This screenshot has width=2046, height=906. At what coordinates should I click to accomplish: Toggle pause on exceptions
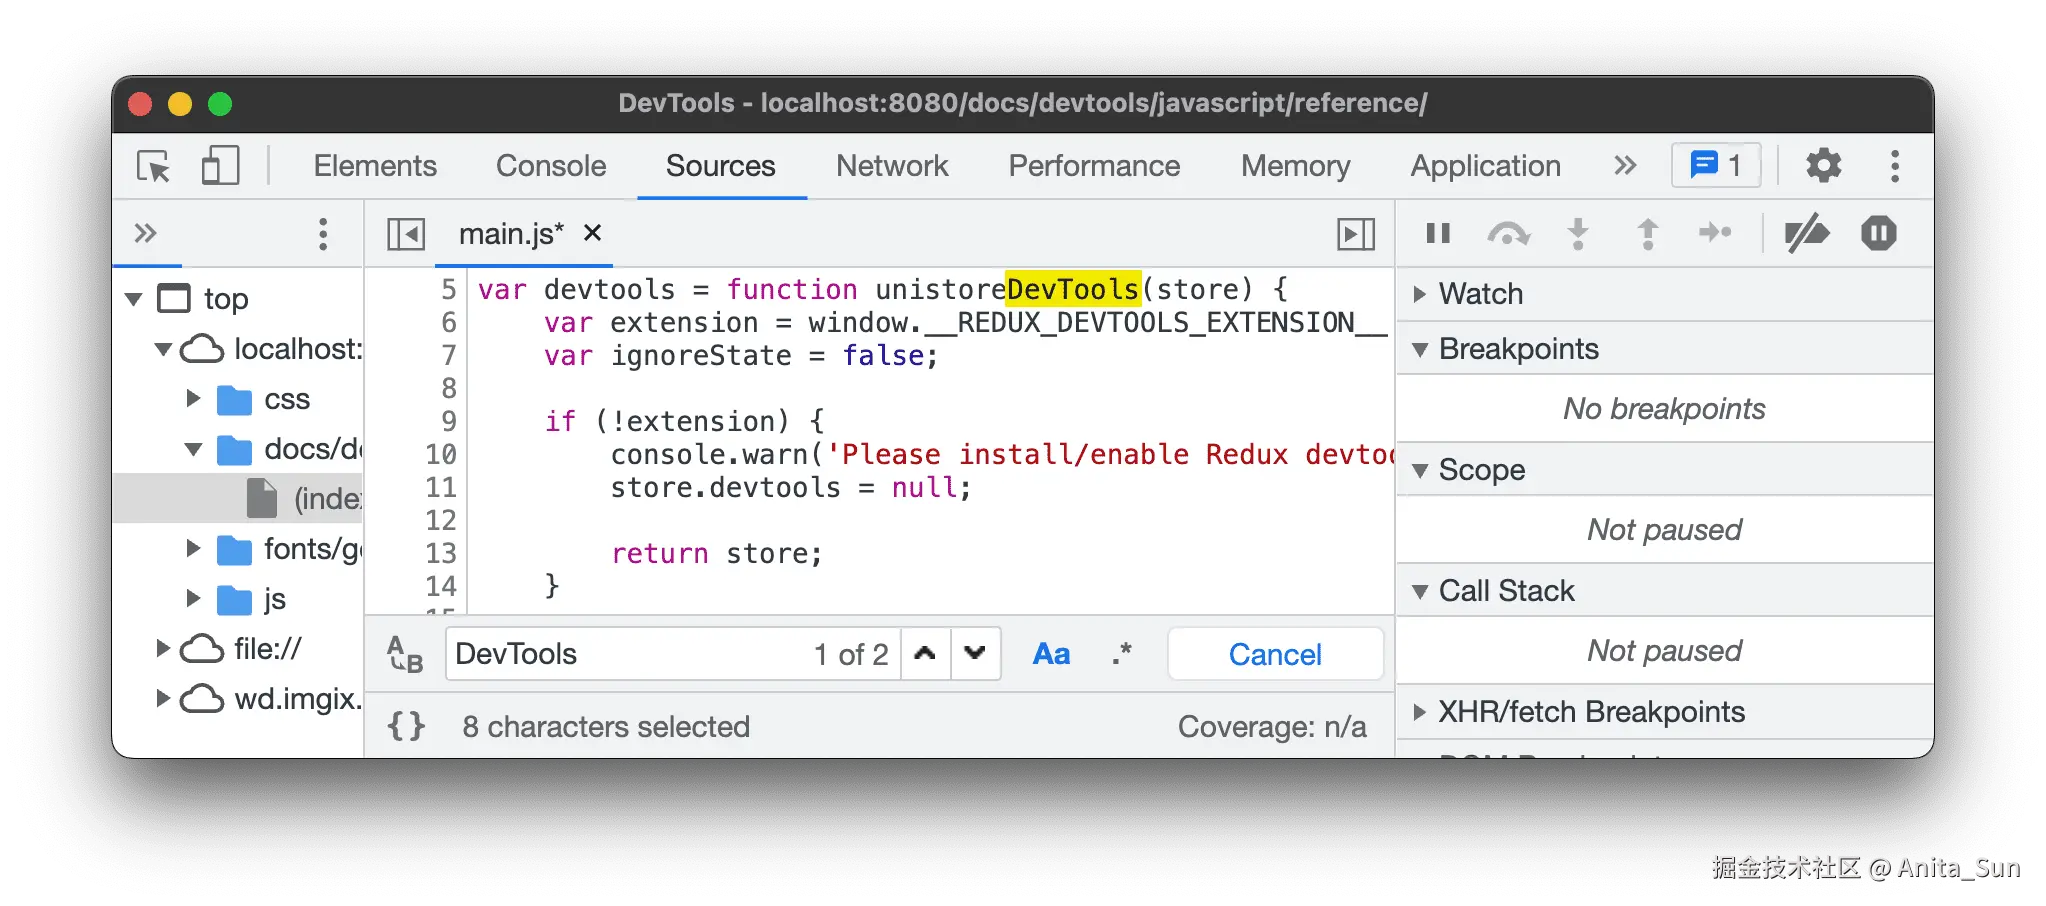[1878, 234]
